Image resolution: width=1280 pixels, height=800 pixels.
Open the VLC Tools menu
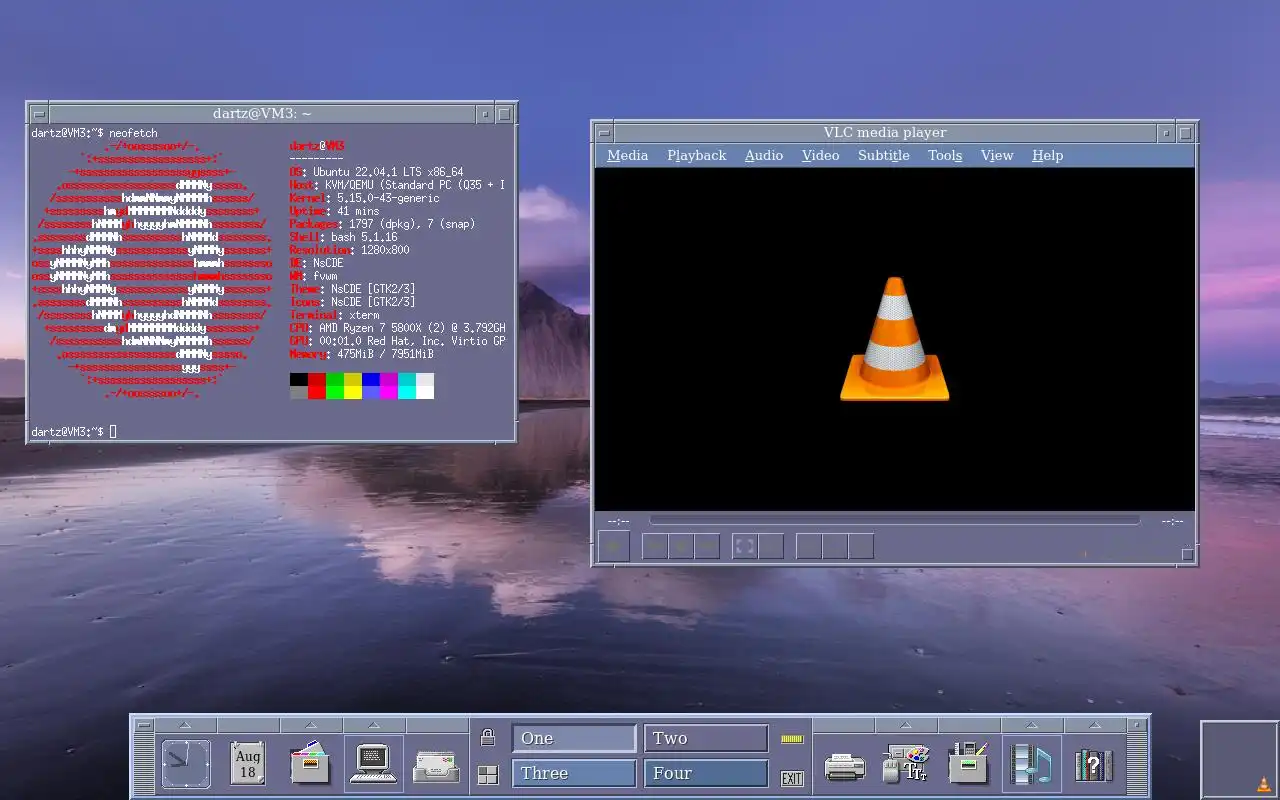click(x=945, y=155)
